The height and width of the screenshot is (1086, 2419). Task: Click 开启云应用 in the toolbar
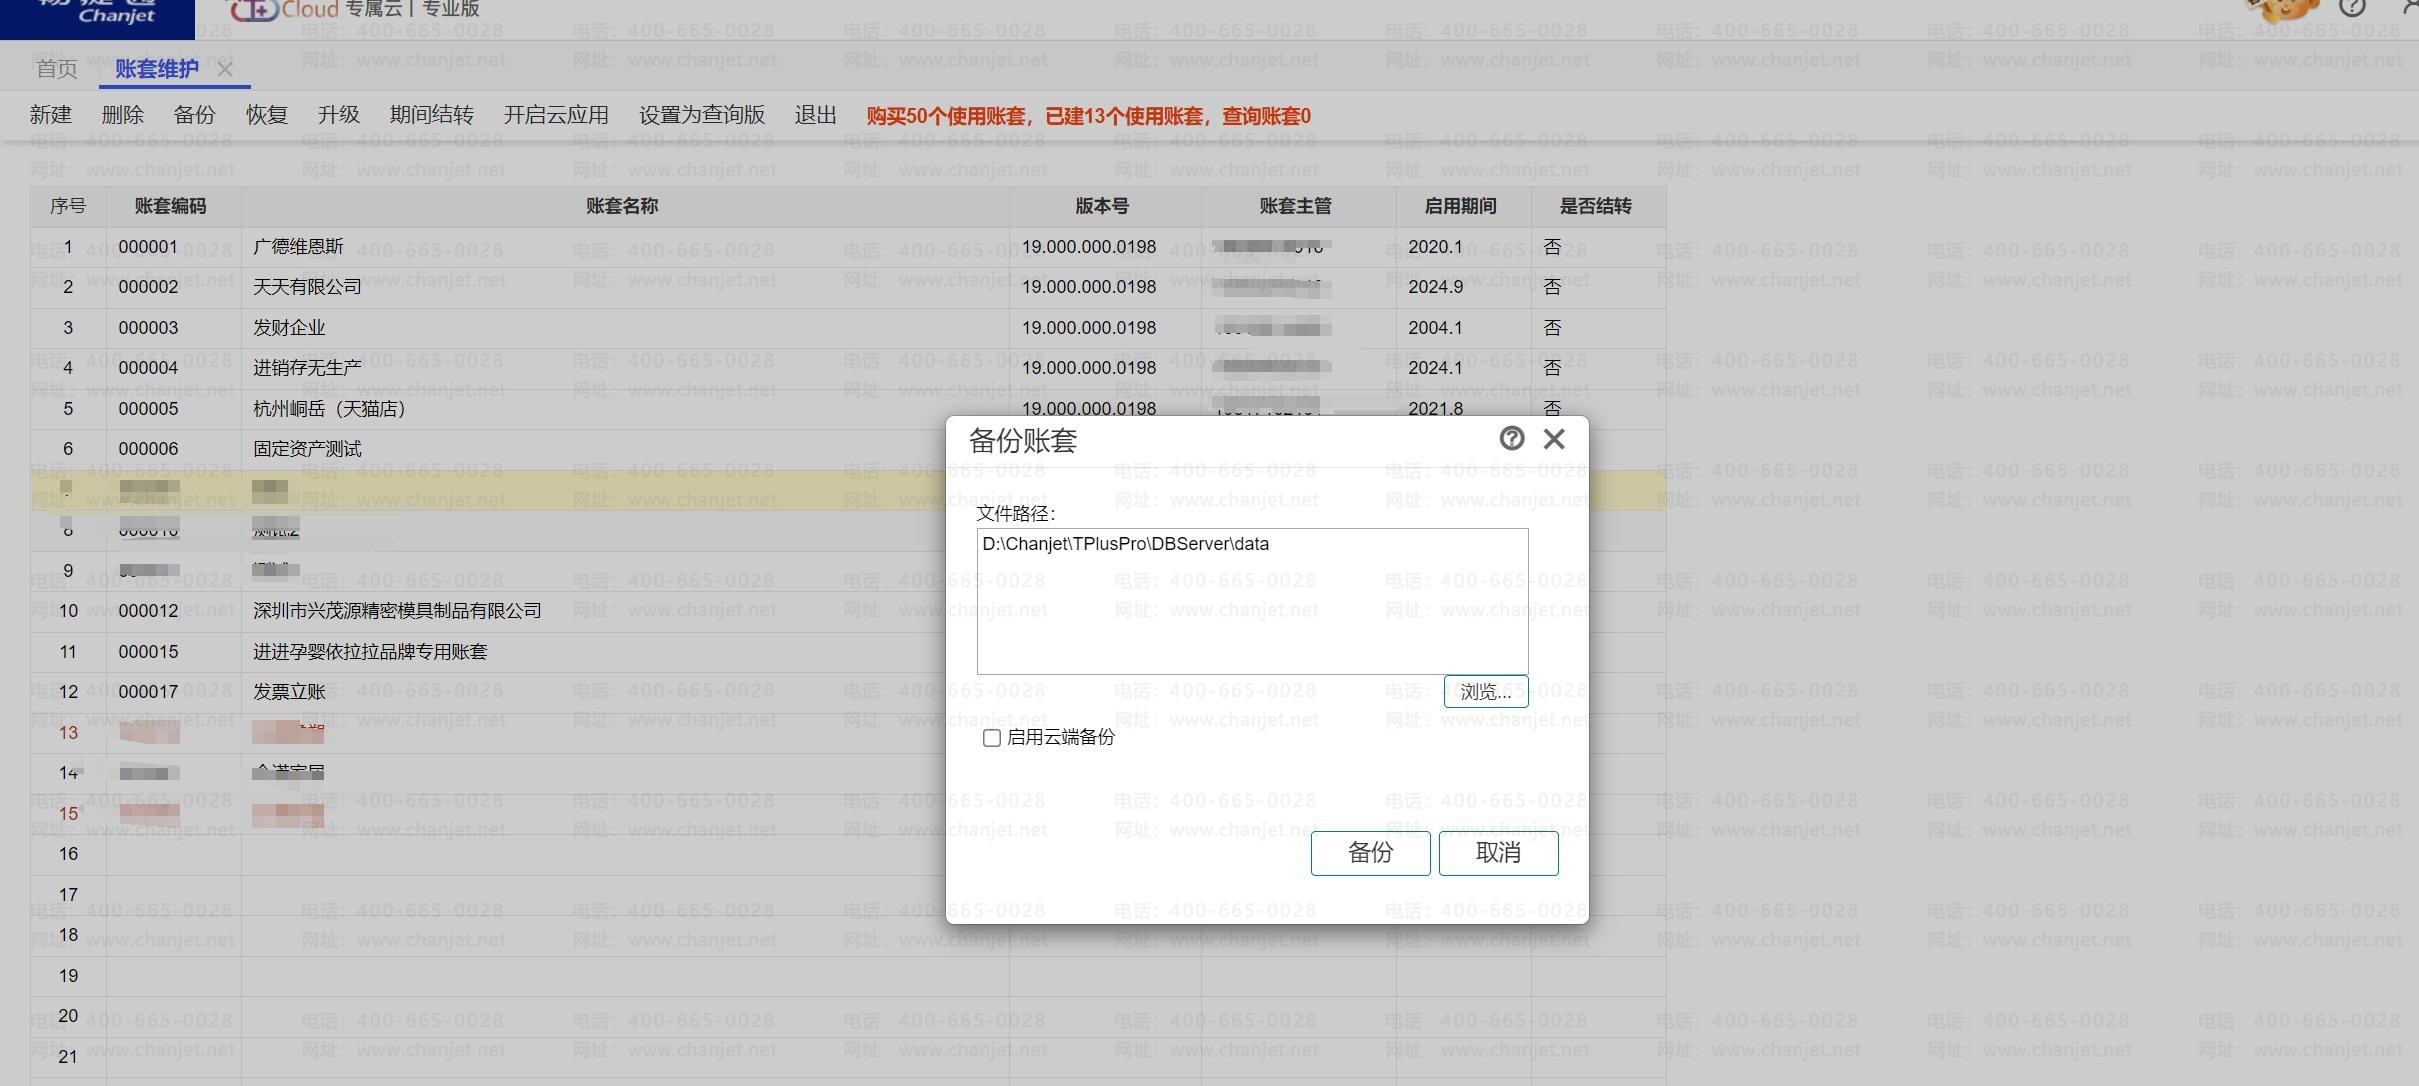tap(556, 115)
